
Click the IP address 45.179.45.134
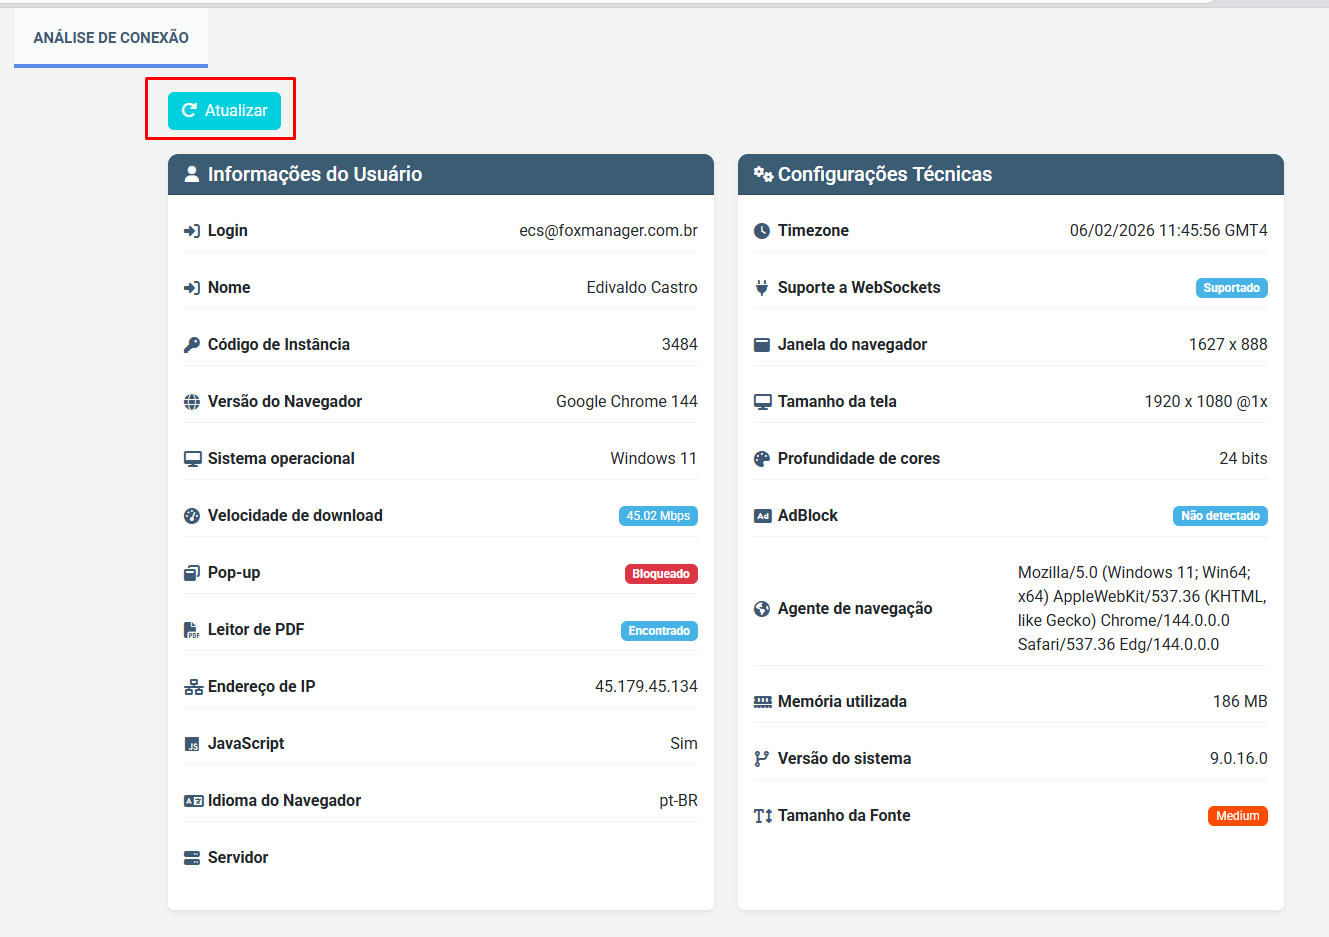(x=646, y=687)
